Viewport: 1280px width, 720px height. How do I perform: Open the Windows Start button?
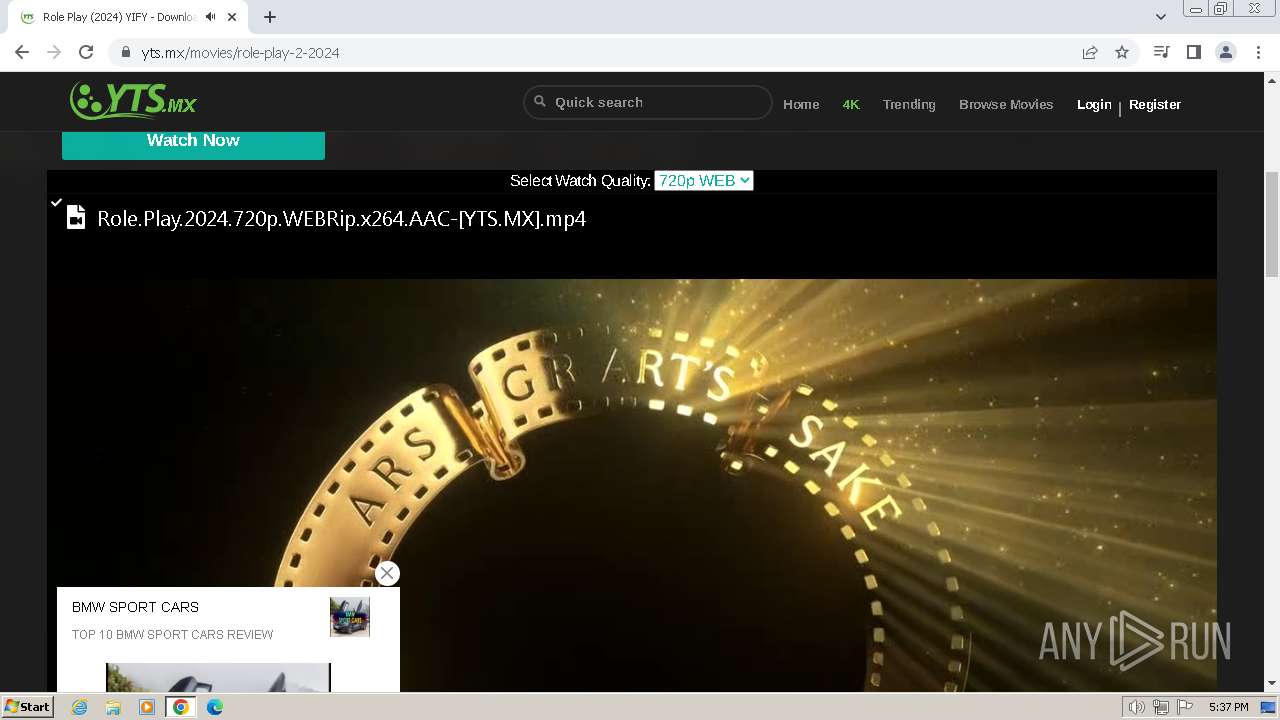pyautogui.click(x=28, y=707)
